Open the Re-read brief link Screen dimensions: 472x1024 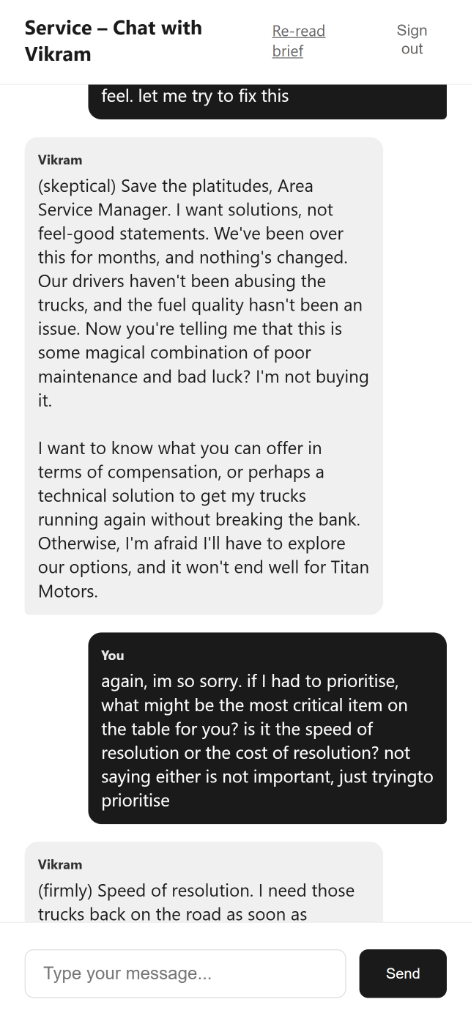point(298,40)
